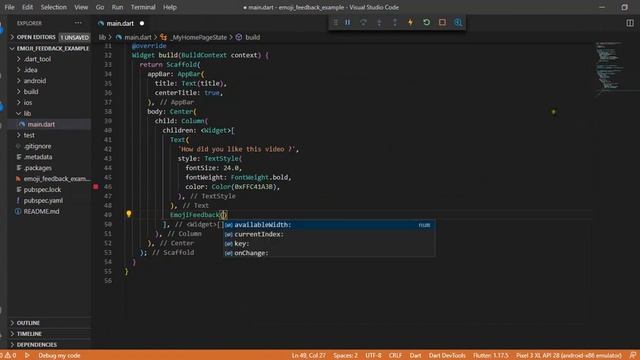Click the lightbulb quick fix icon

tap(129, 213)
